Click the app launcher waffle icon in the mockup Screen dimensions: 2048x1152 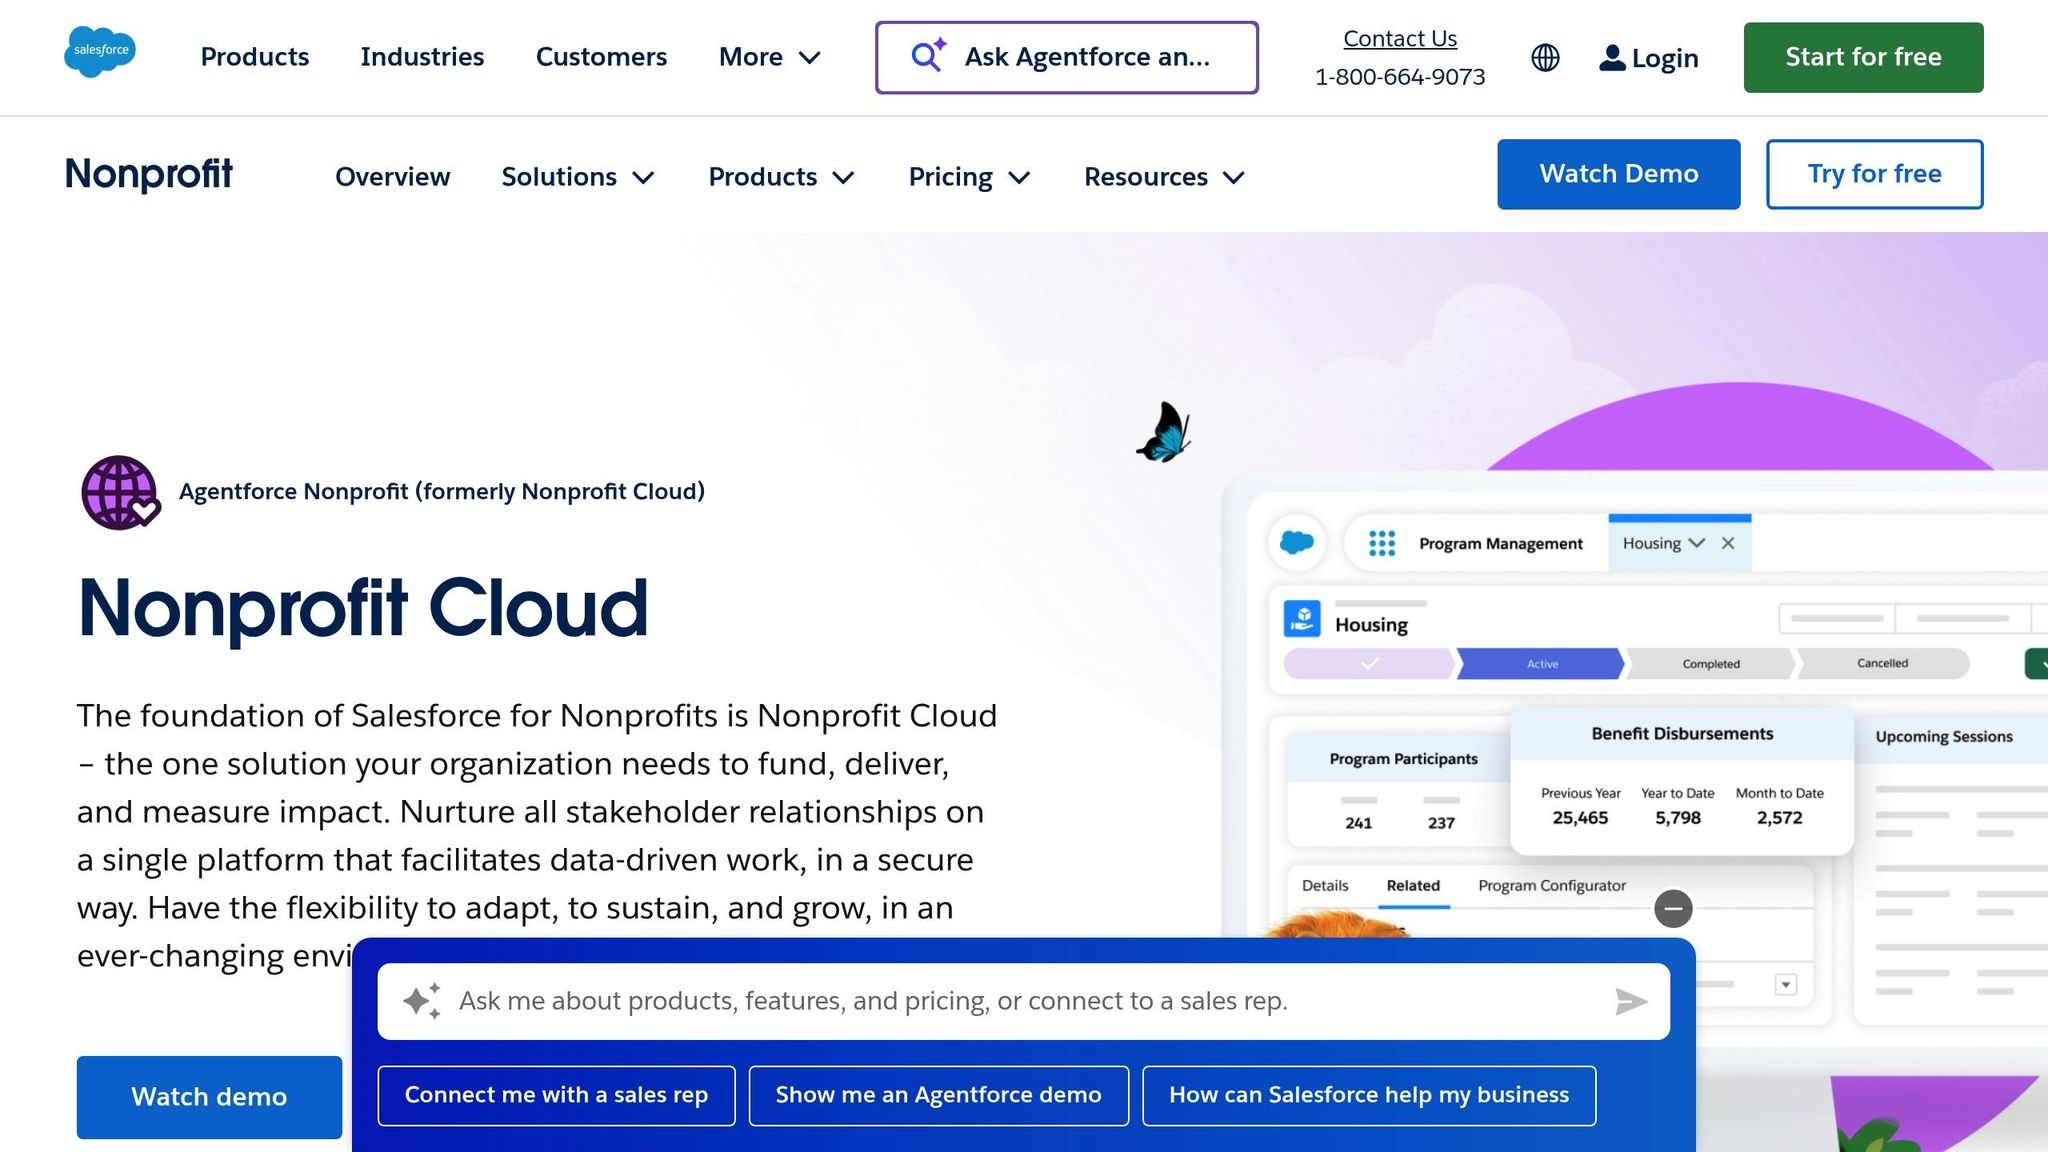pos(1381,543)
